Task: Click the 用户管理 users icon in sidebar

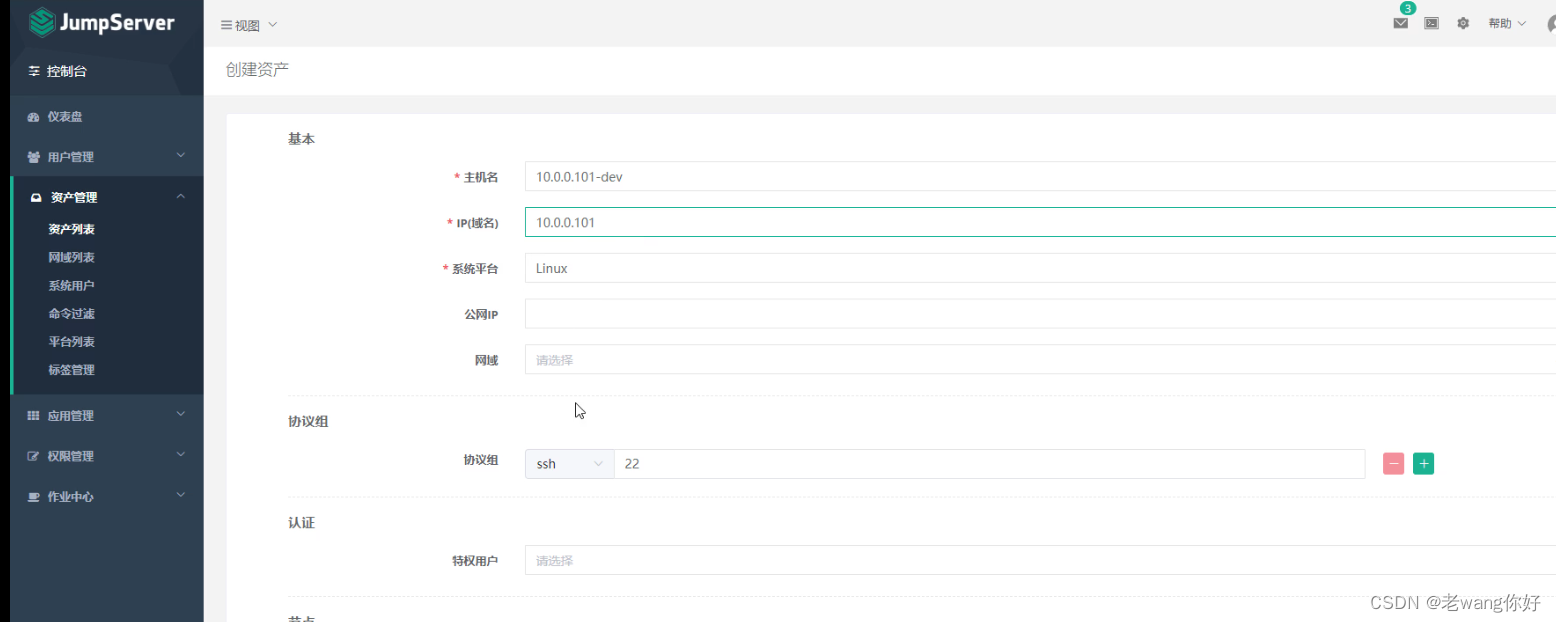Action: tap(35, 156)
